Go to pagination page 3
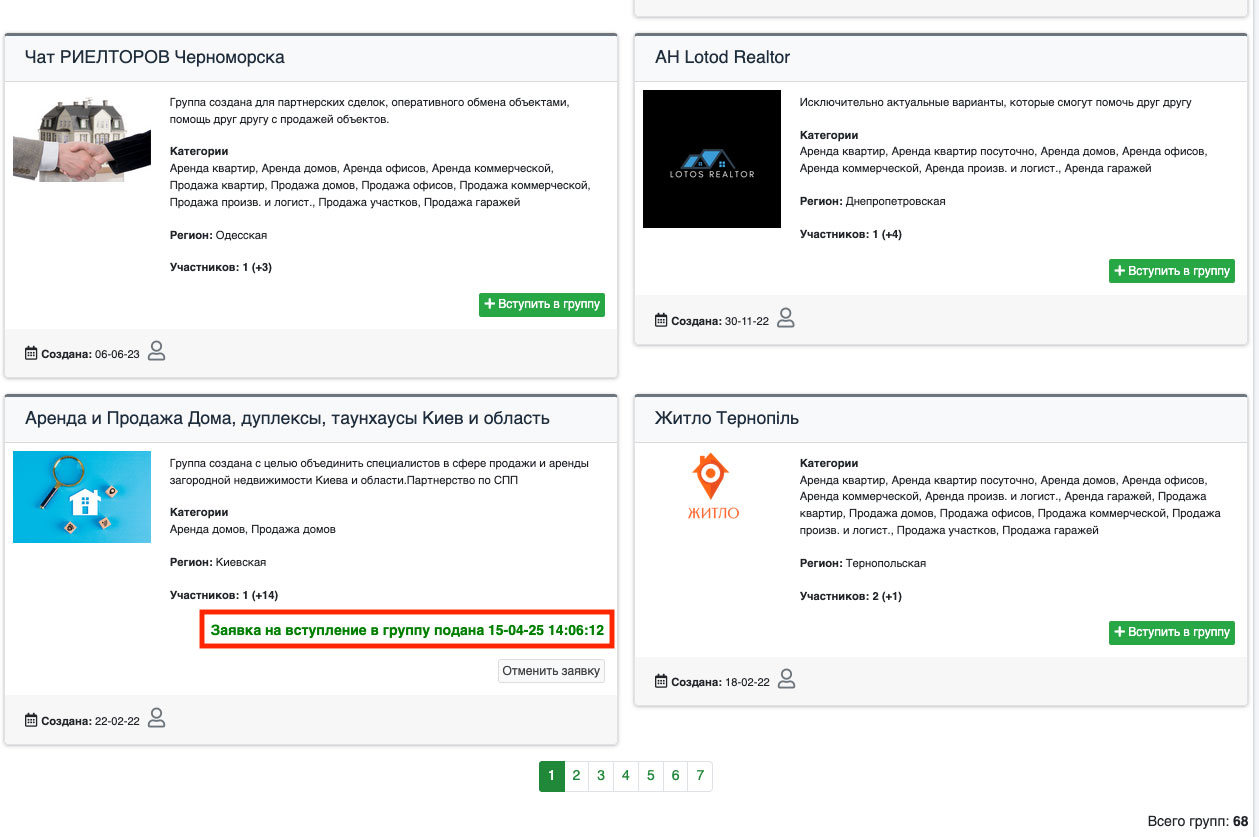Viewport: 1259px width, 837px height. pos(601,776)
